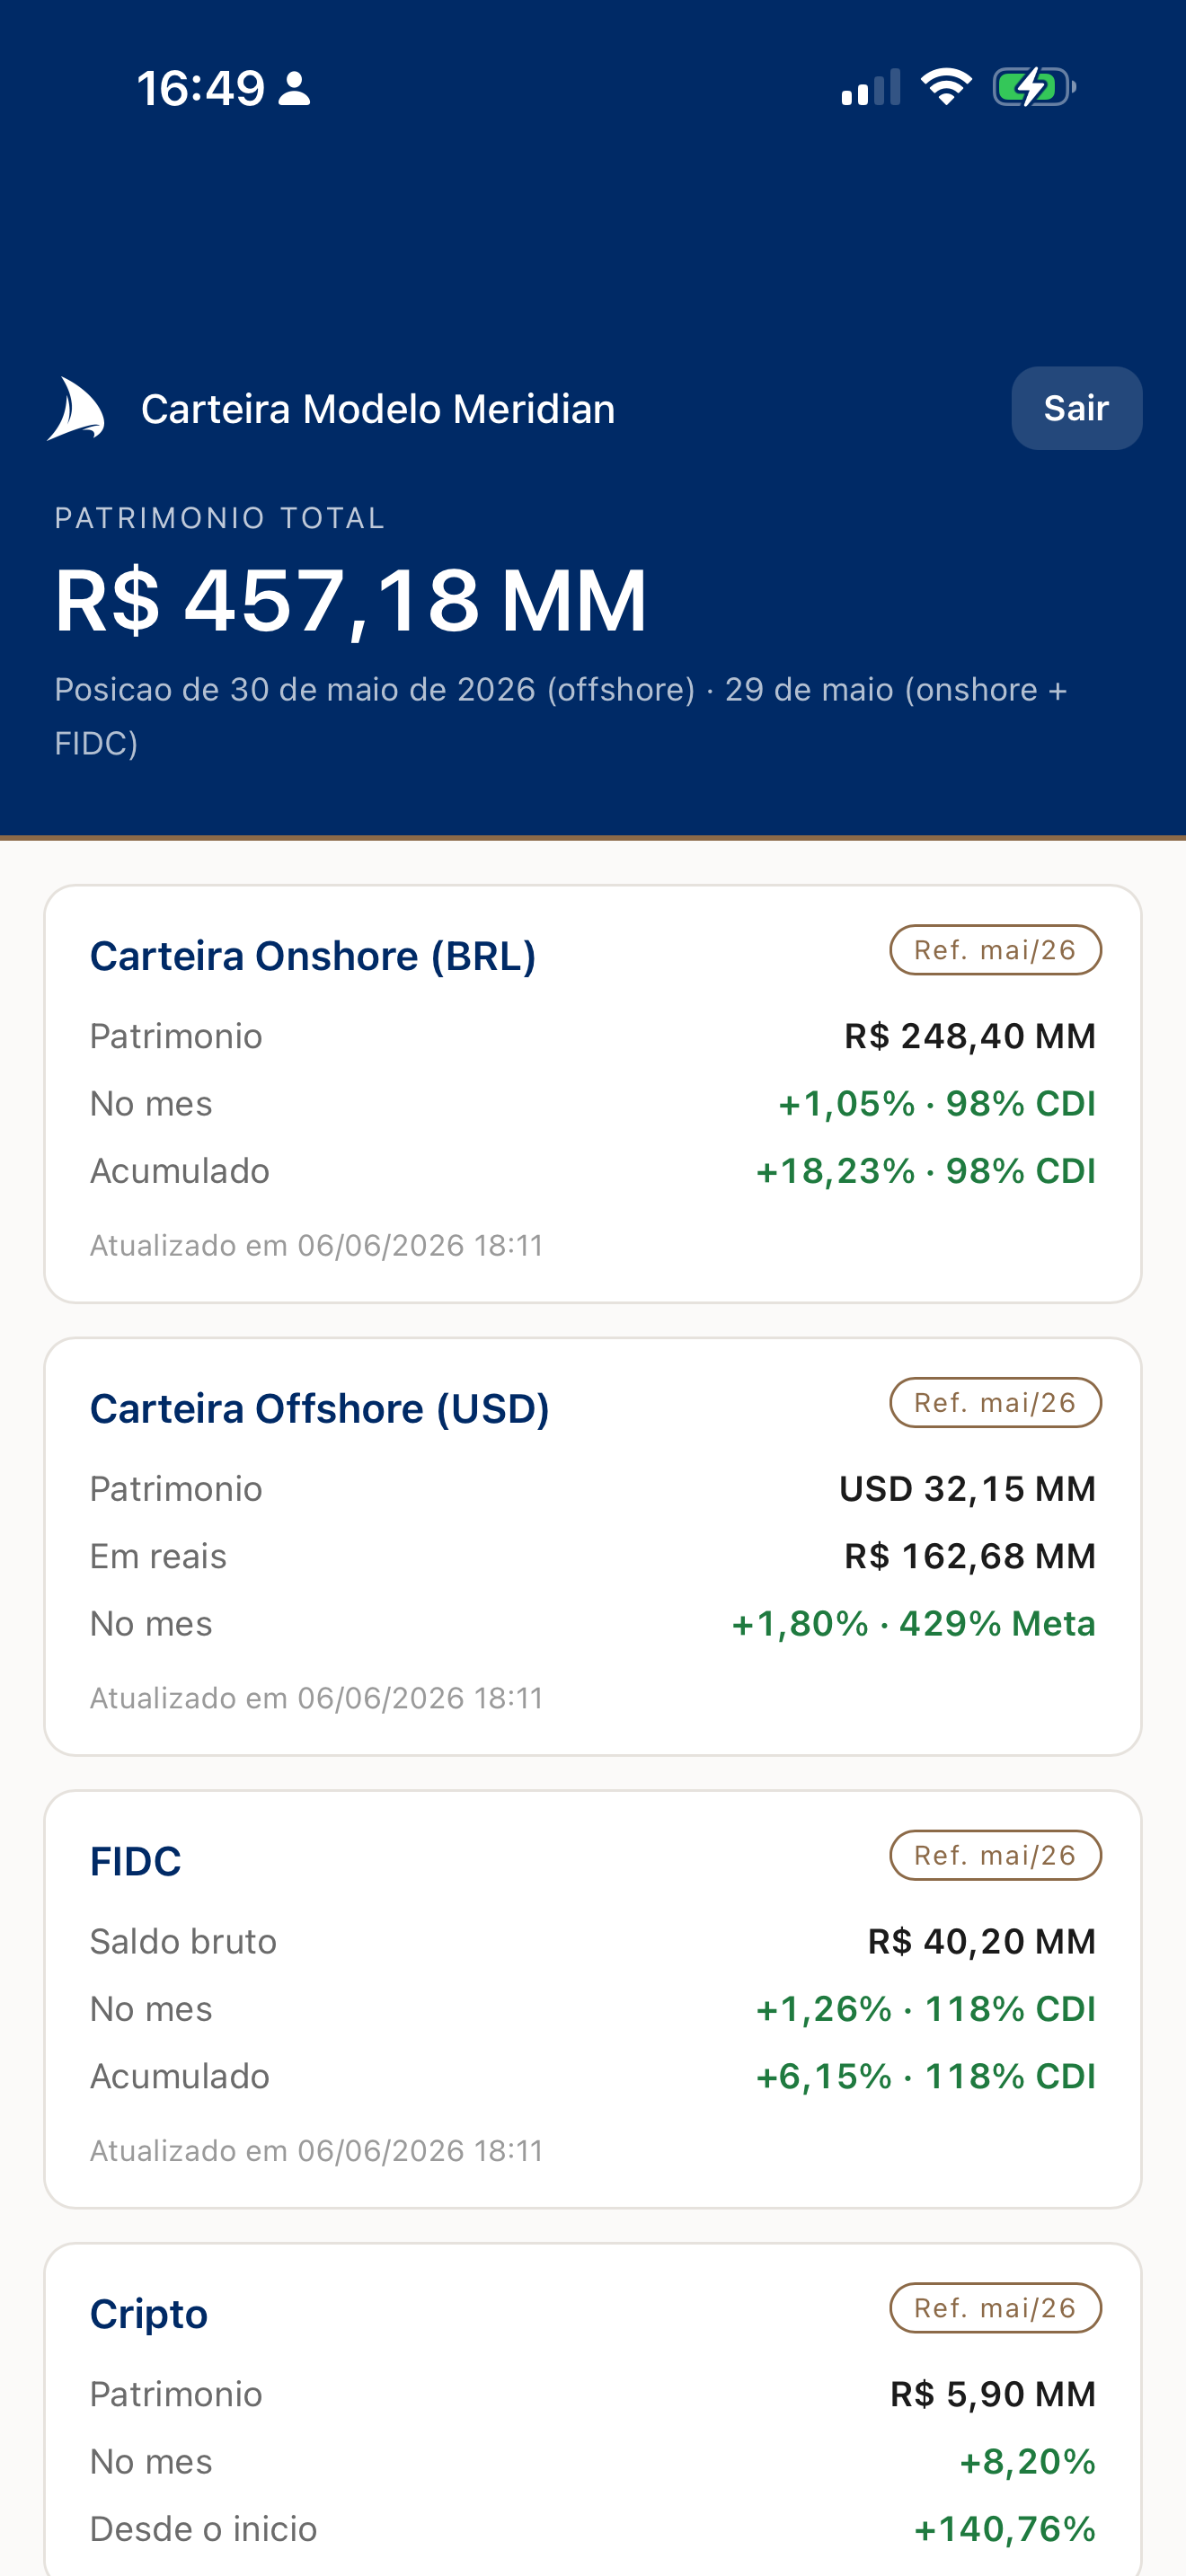Screen dimensions: 1186x2576
Task: Open the Cripto card title
Action: (x=149, y=2315)
